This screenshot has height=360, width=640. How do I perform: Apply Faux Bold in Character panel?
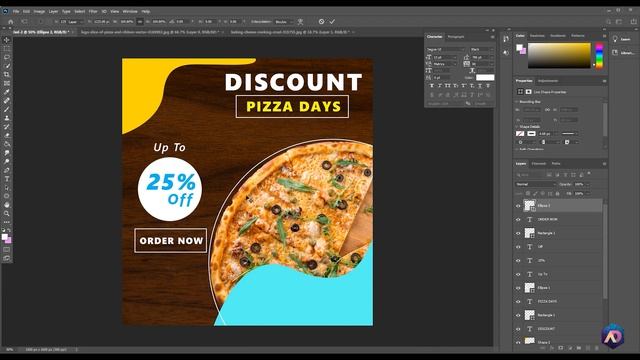point(432,86)
